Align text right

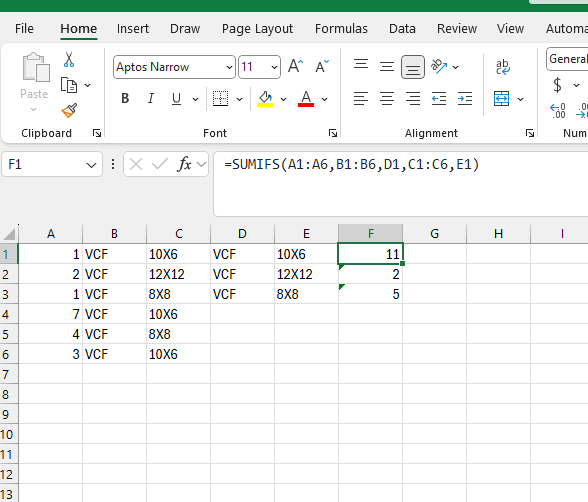point(413,99)
